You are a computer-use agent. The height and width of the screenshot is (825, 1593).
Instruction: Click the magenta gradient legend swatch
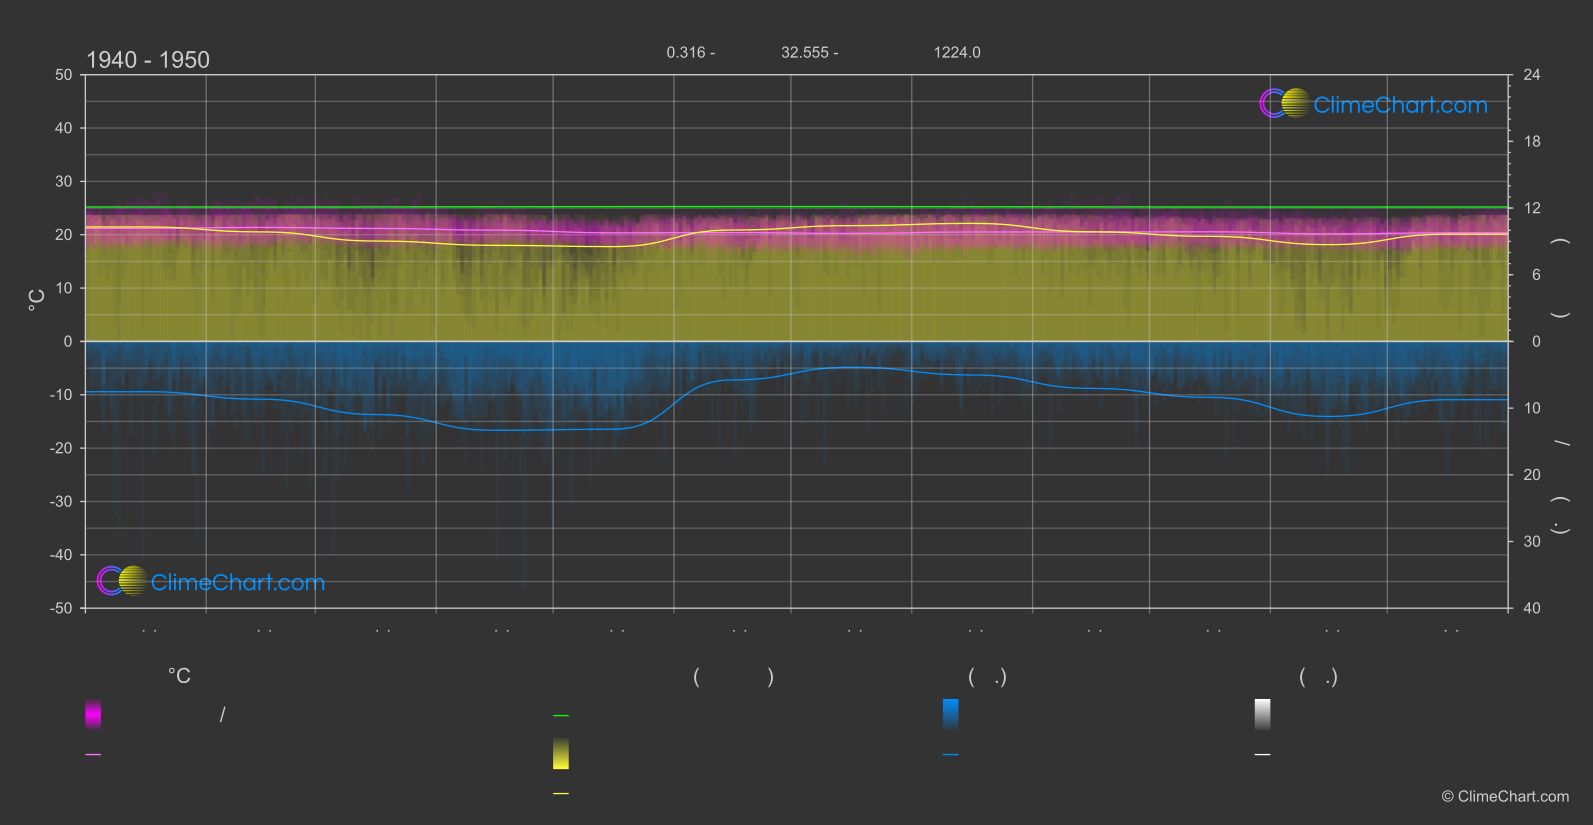point(93,714)
